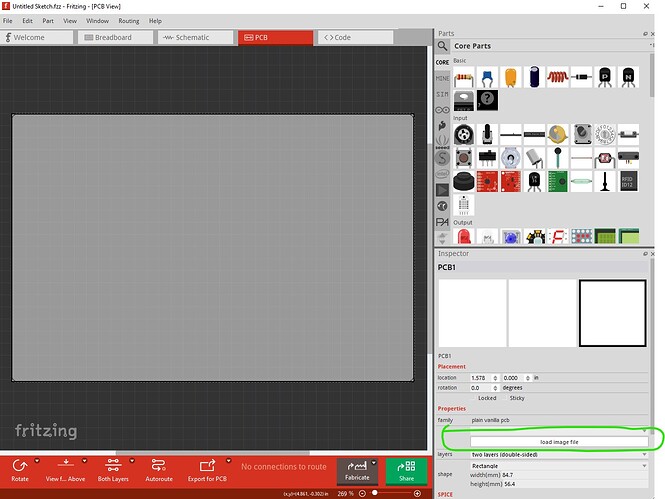Expand the Rotate options arrow
This screenshot has height=499, width=665.
coord(37,460)
